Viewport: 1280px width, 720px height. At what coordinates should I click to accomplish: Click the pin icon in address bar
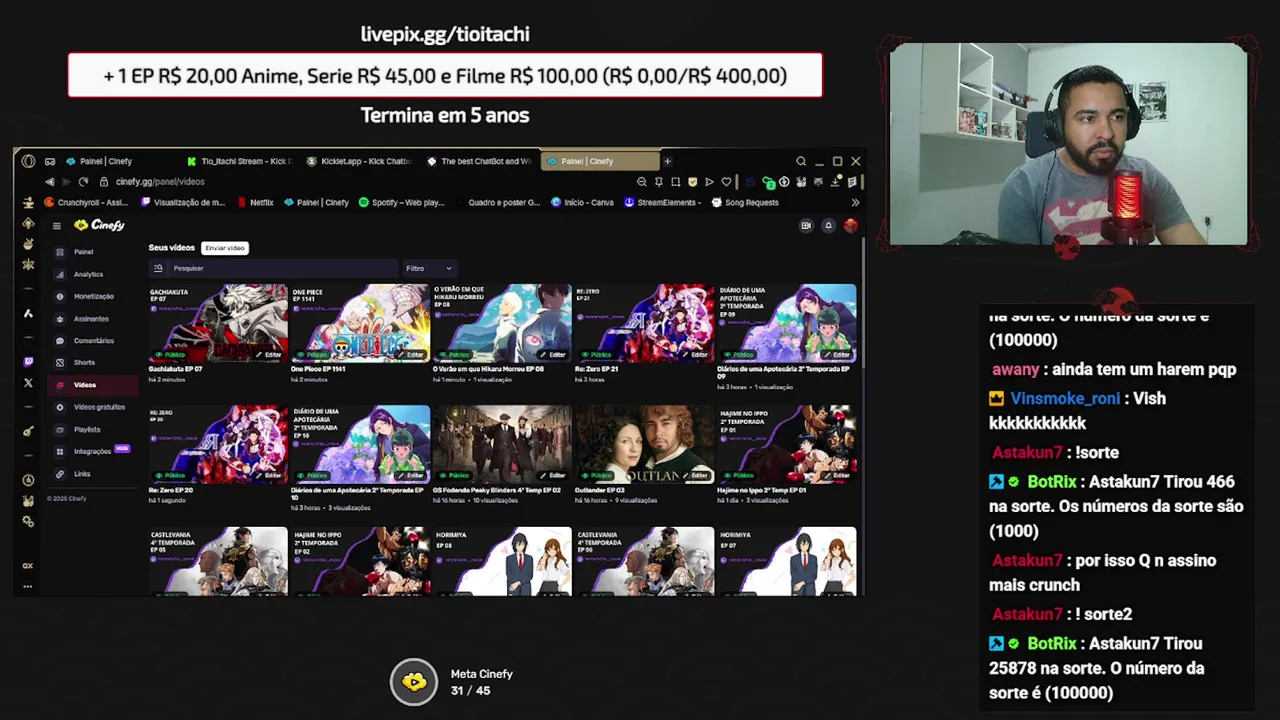point(659,182)
